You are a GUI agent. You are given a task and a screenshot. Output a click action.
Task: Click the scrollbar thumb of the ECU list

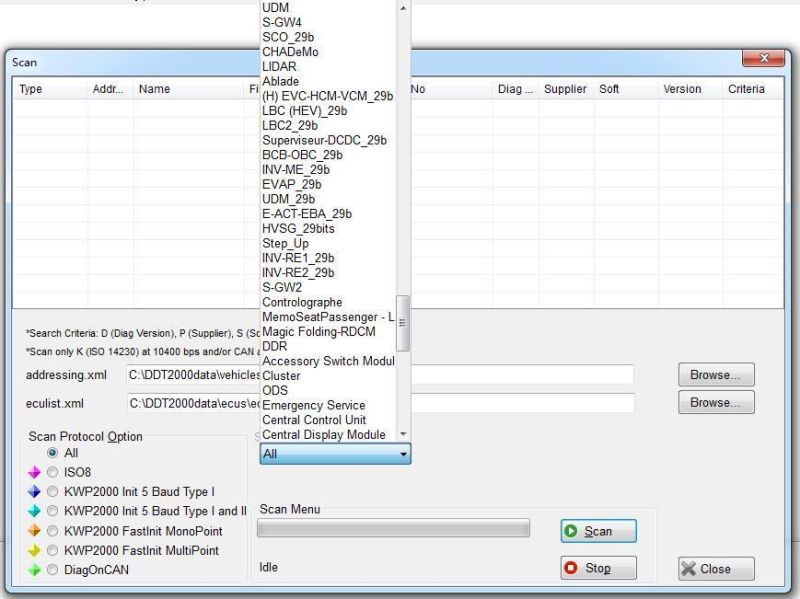(x=403, y=323)
